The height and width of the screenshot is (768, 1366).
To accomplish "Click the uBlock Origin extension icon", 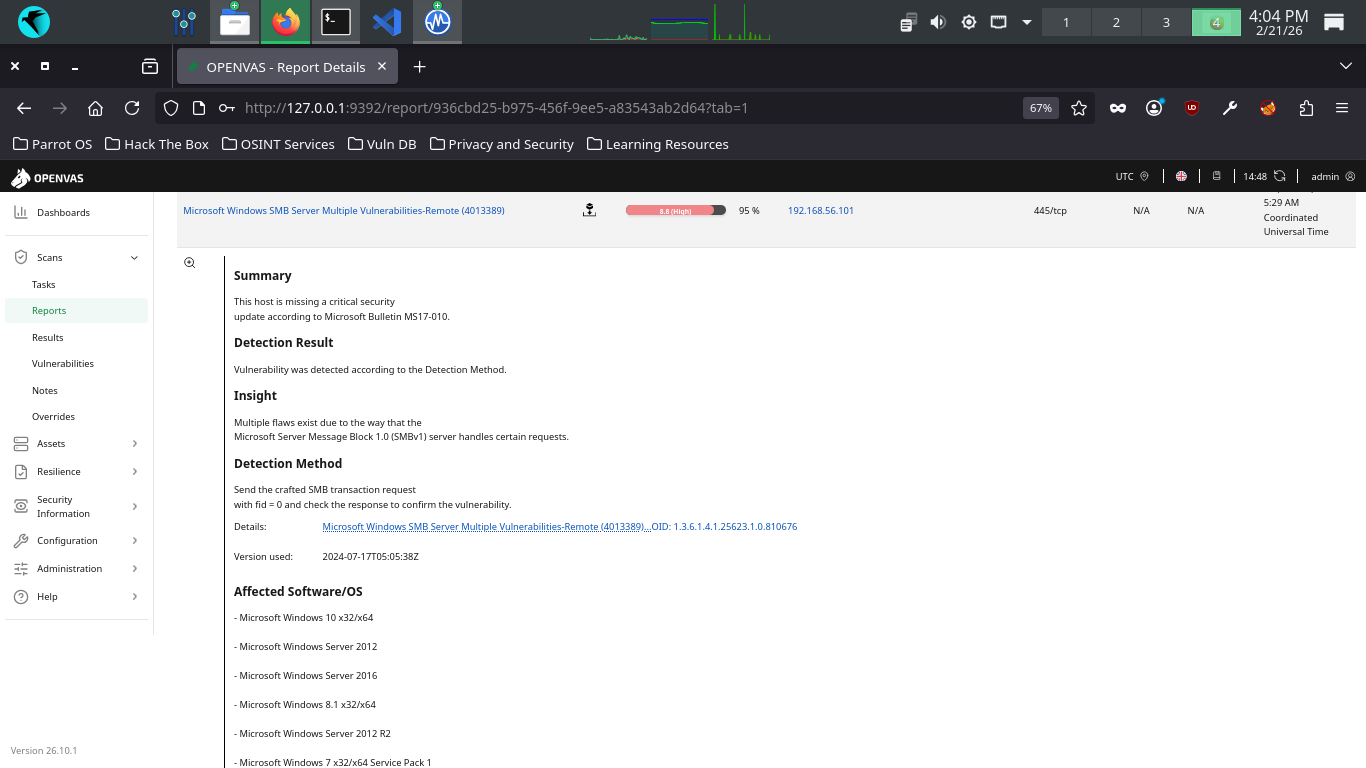I will 1192,108.
